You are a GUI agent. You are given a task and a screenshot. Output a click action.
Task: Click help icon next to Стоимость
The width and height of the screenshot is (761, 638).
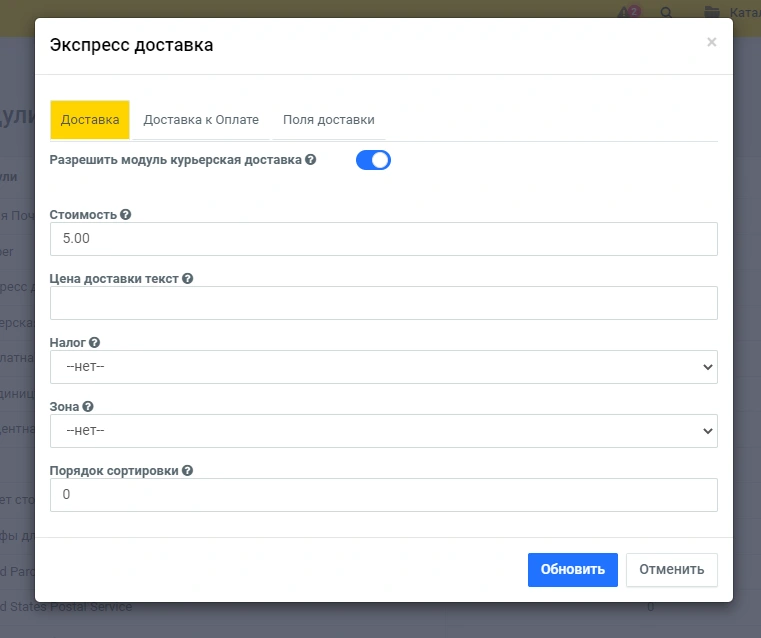[126, 214]
